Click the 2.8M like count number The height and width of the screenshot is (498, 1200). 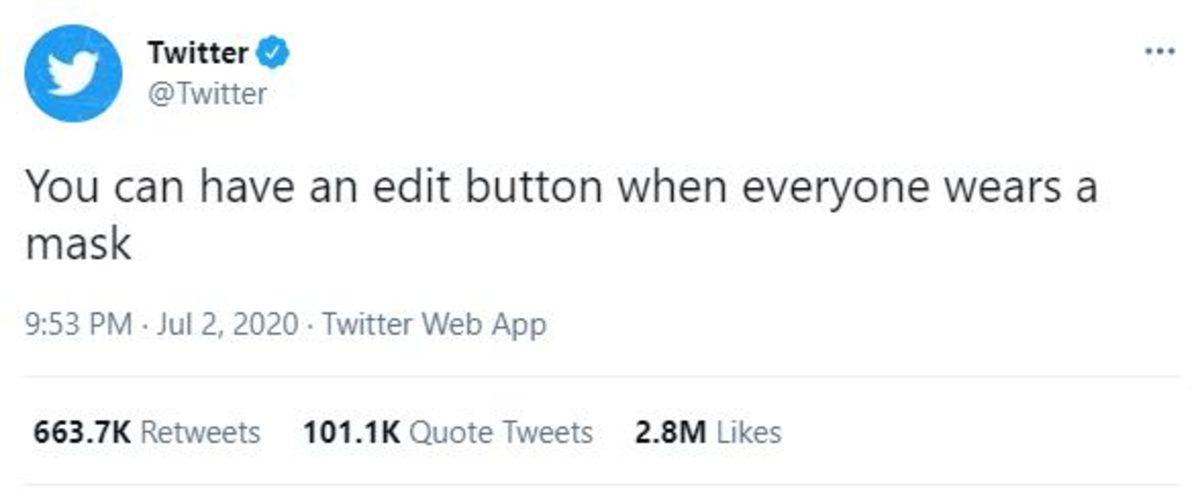tap(670, 432)
